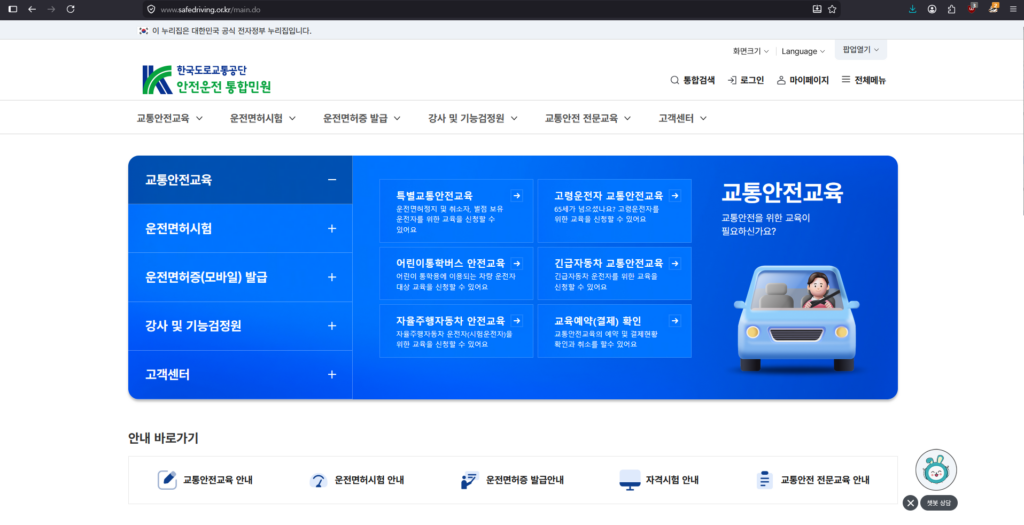This screenshot has height=525, width=1024.
Task: Click the pencil icon for 교통안전교육 안내
Action: point(167,480)
